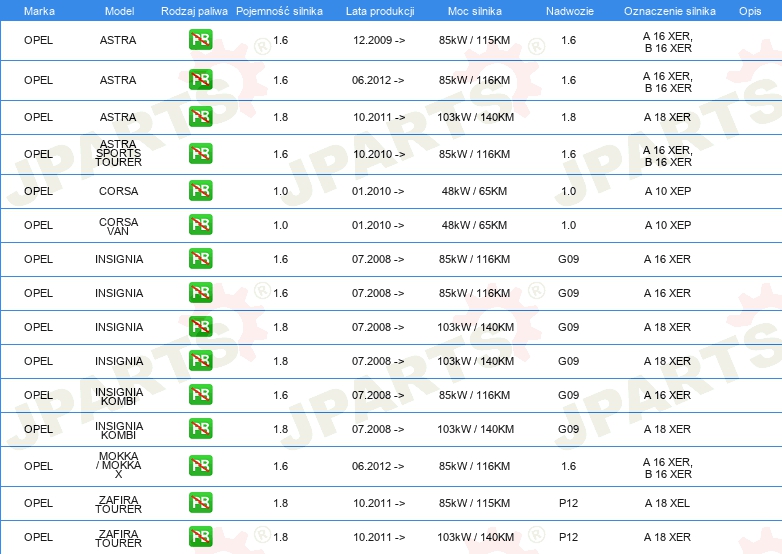Click the A 18 XEL engine code

pos(667,503)
